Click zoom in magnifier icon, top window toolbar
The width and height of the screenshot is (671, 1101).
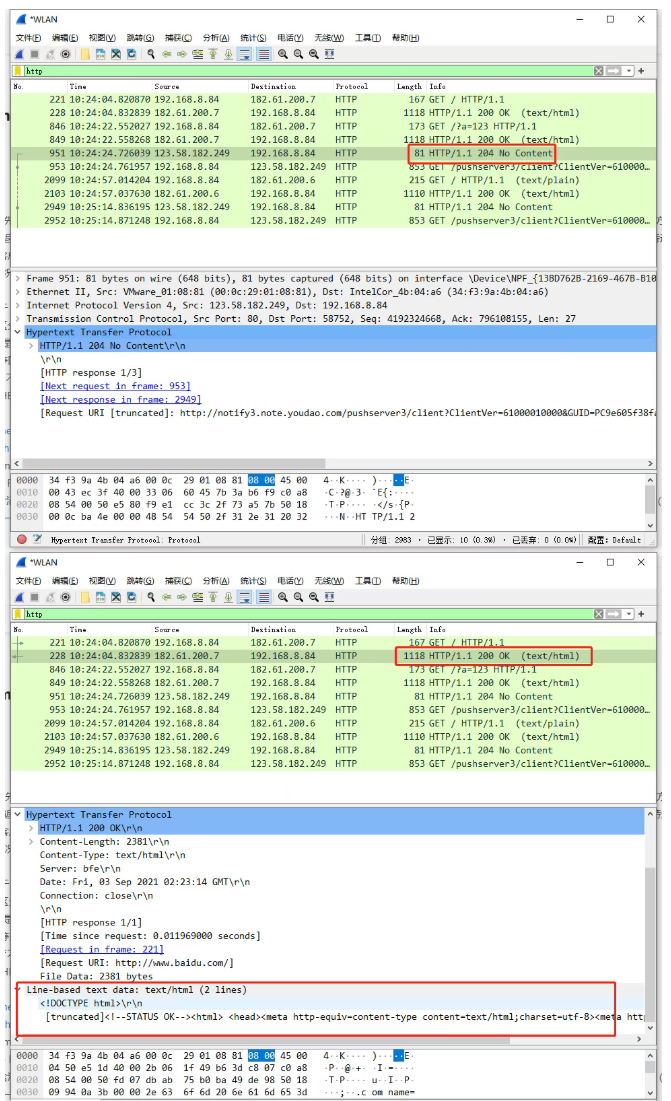[x=282, y=54]
